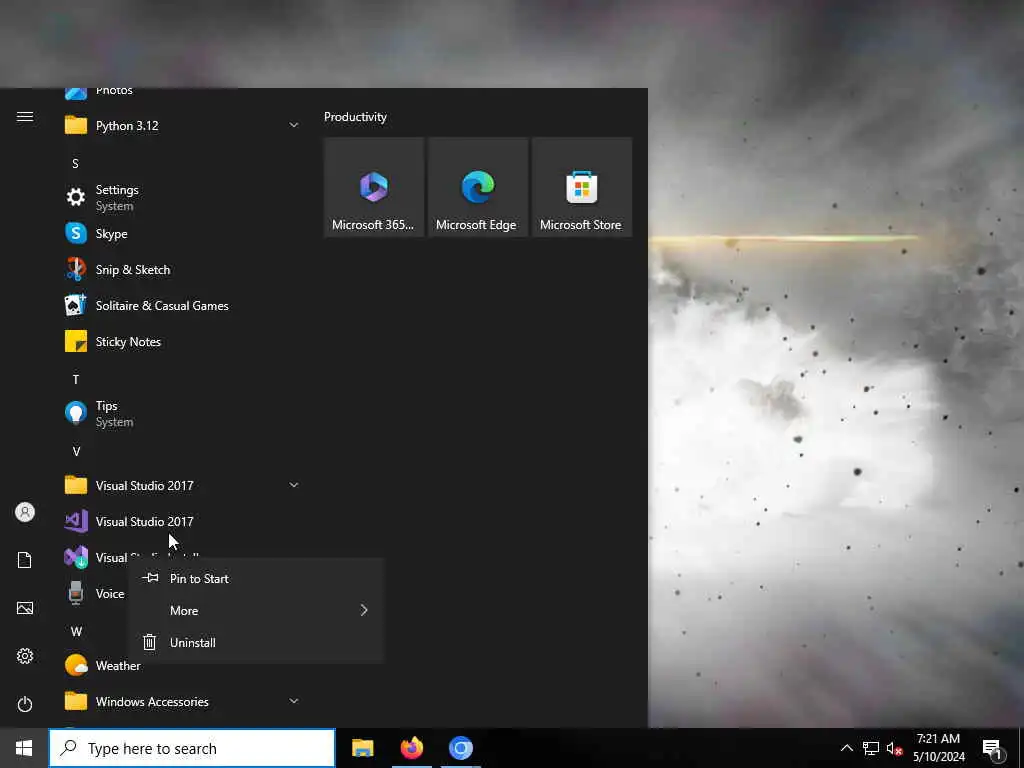This screenshot has height=768, width=1024.
Task: Open the Microsoft Edge tile
Action: point(478,187)
